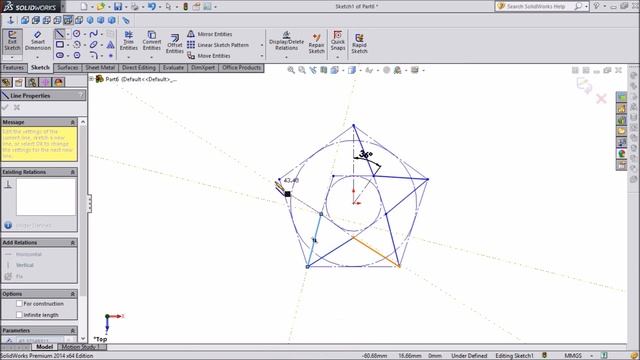The height and width of the screenshot is (360, 640).
Task: Click the Display Style cube icon
Action: pyautogui.click(x=352, y=70)
